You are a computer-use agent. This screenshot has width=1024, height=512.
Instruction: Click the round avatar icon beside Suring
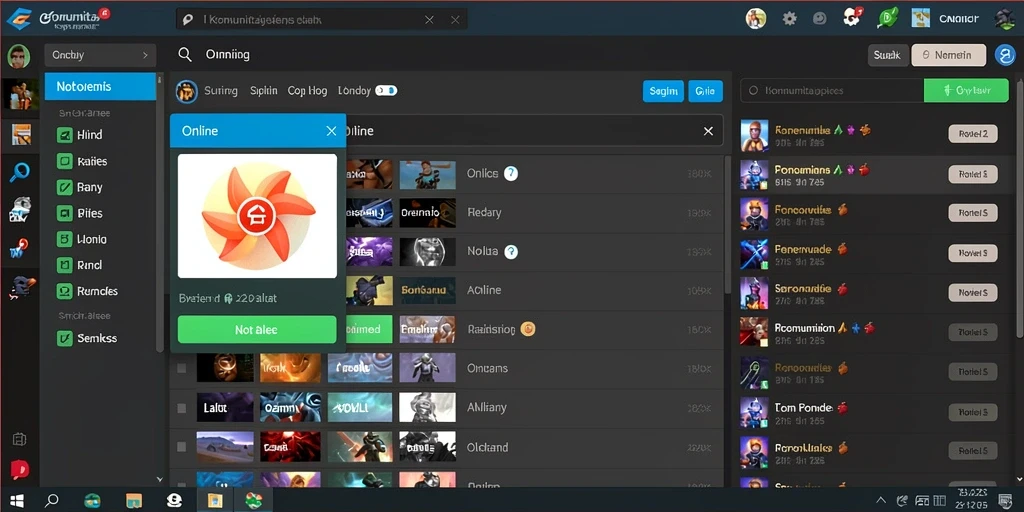187,91
